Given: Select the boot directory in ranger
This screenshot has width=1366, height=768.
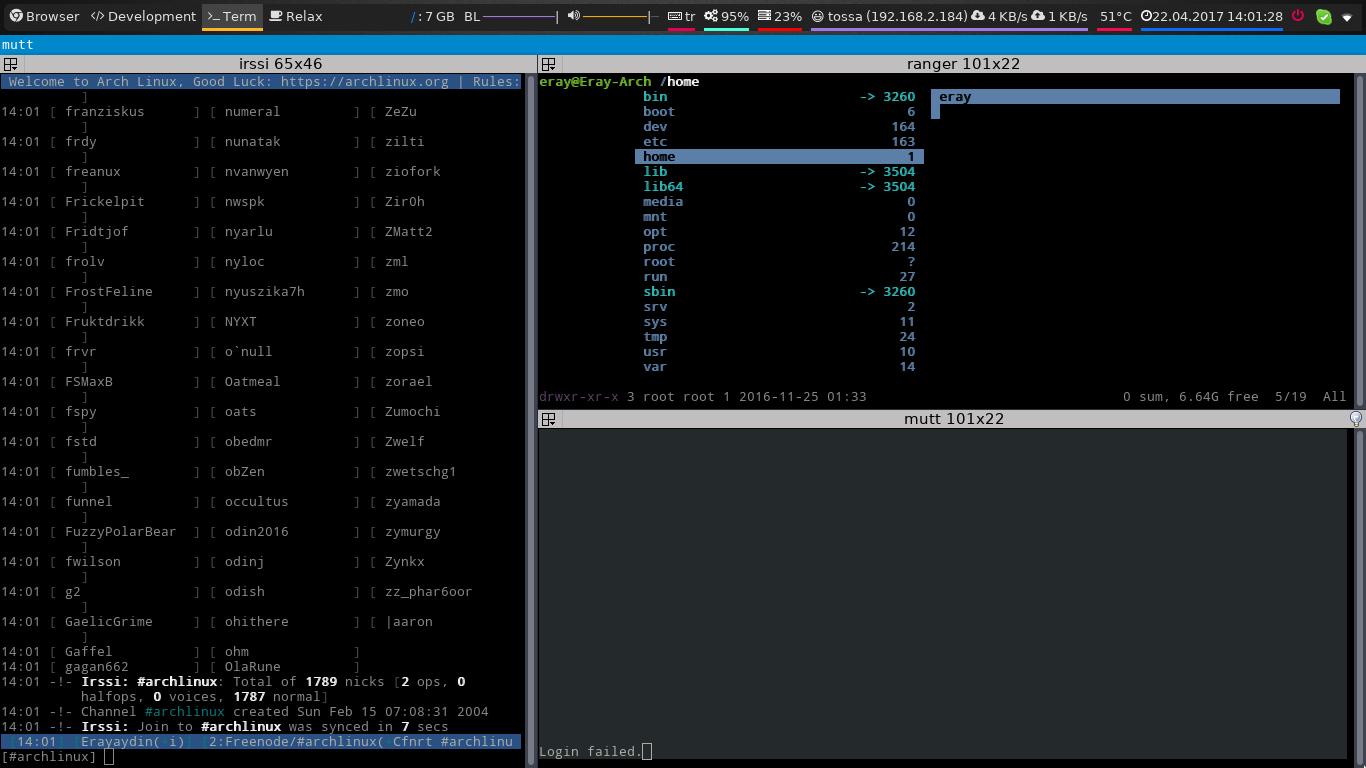Looking at the screenshot, I should click(x=779, y=112).
